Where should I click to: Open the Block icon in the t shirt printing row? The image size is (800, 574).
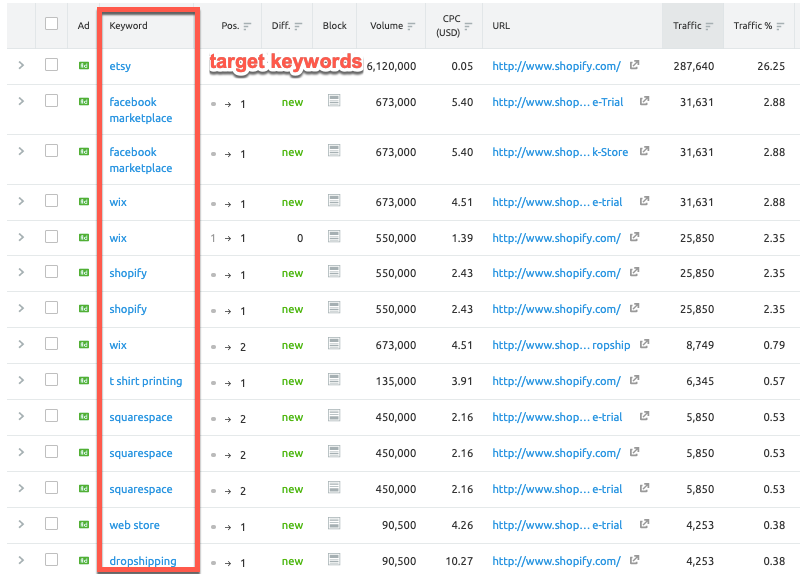[x=334, y=379]
